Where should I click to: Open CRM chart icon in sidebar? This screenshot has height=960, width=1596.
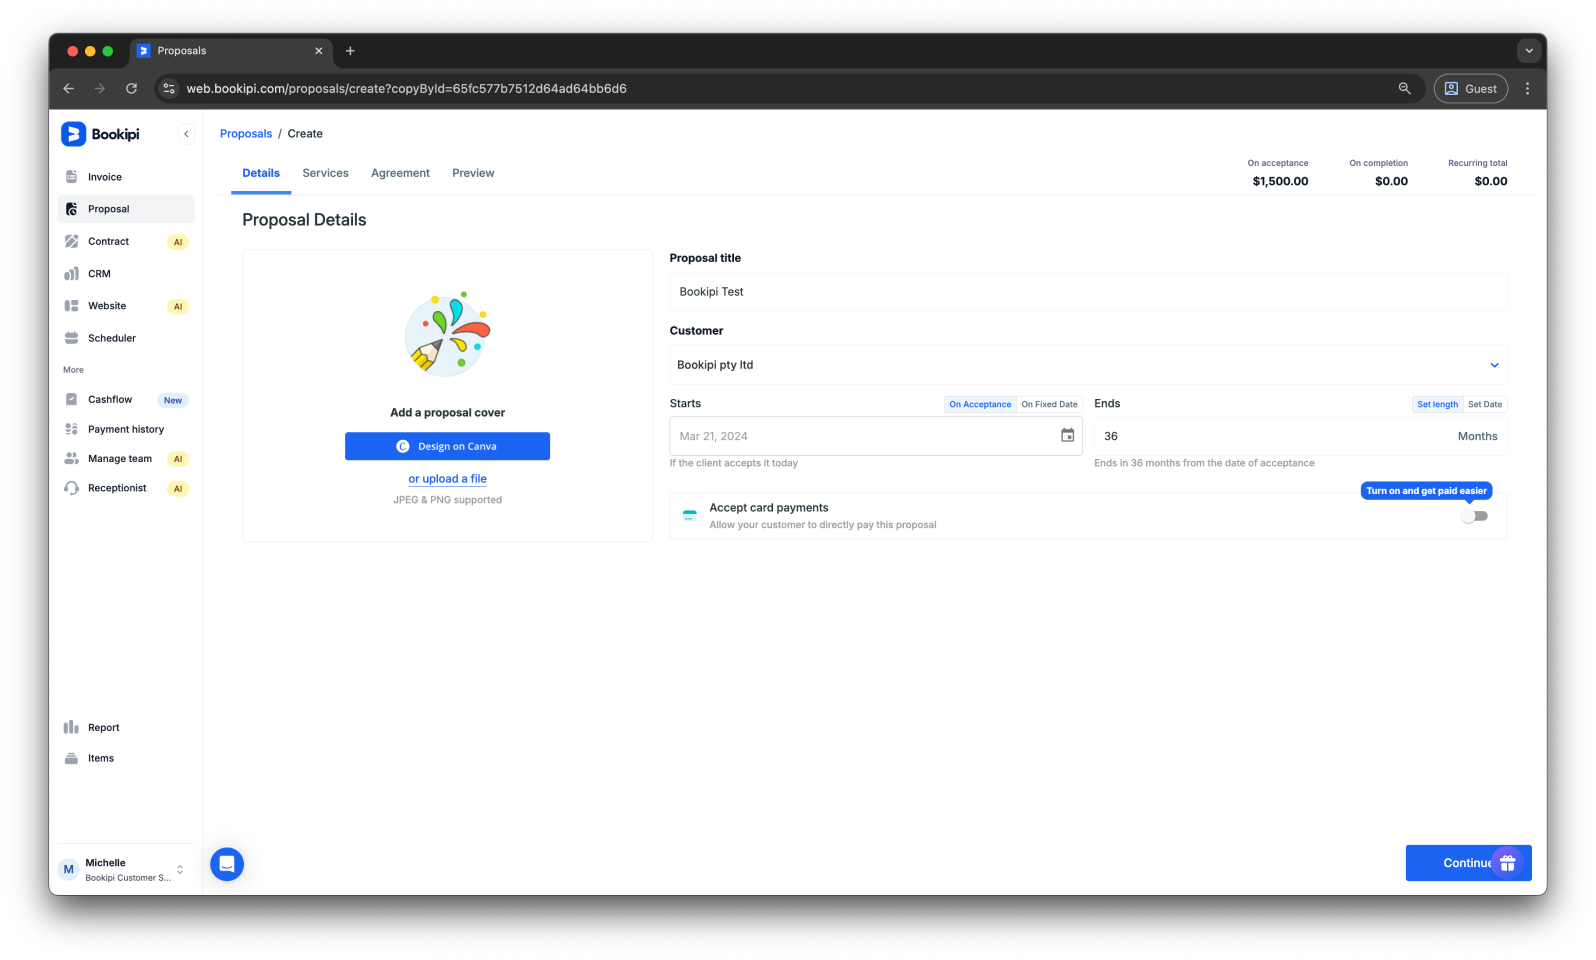71,273
